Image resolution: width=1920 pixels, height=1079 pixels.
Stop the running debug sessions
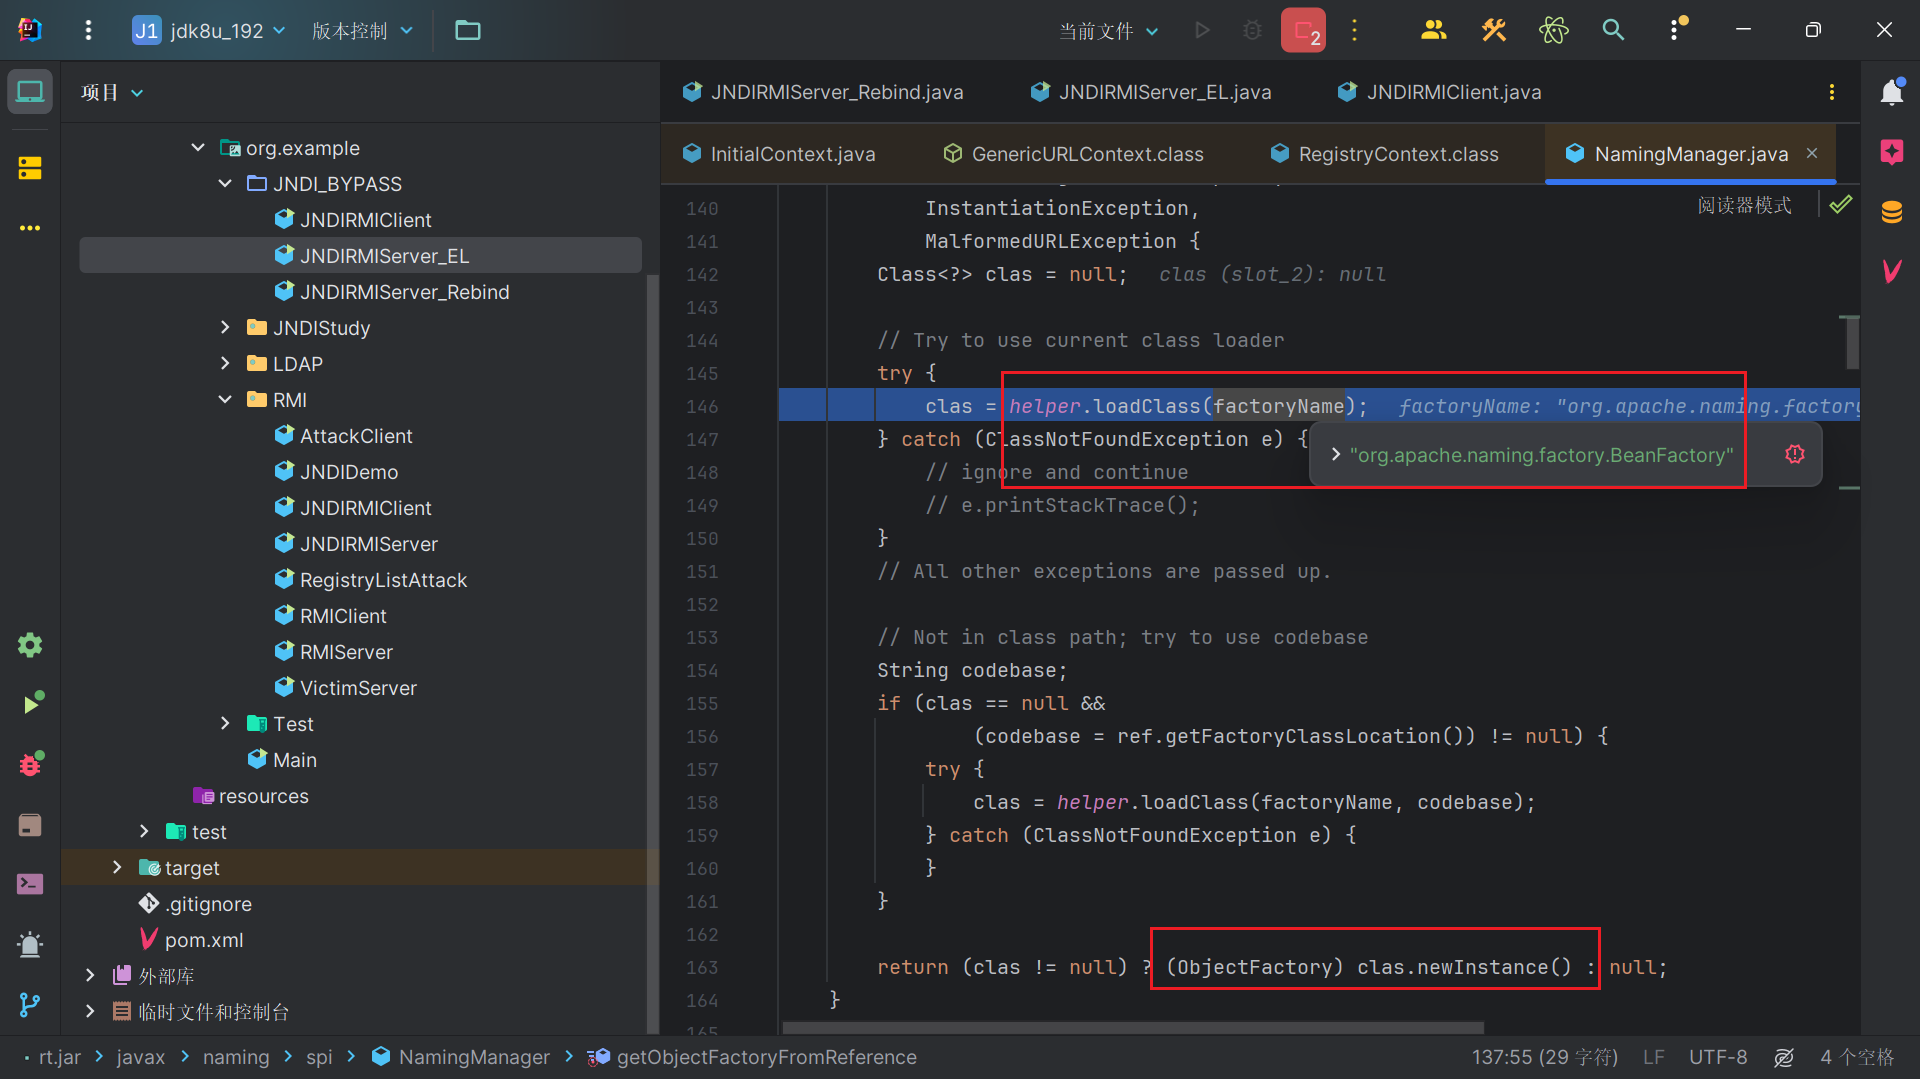(x=1303, y=30)
